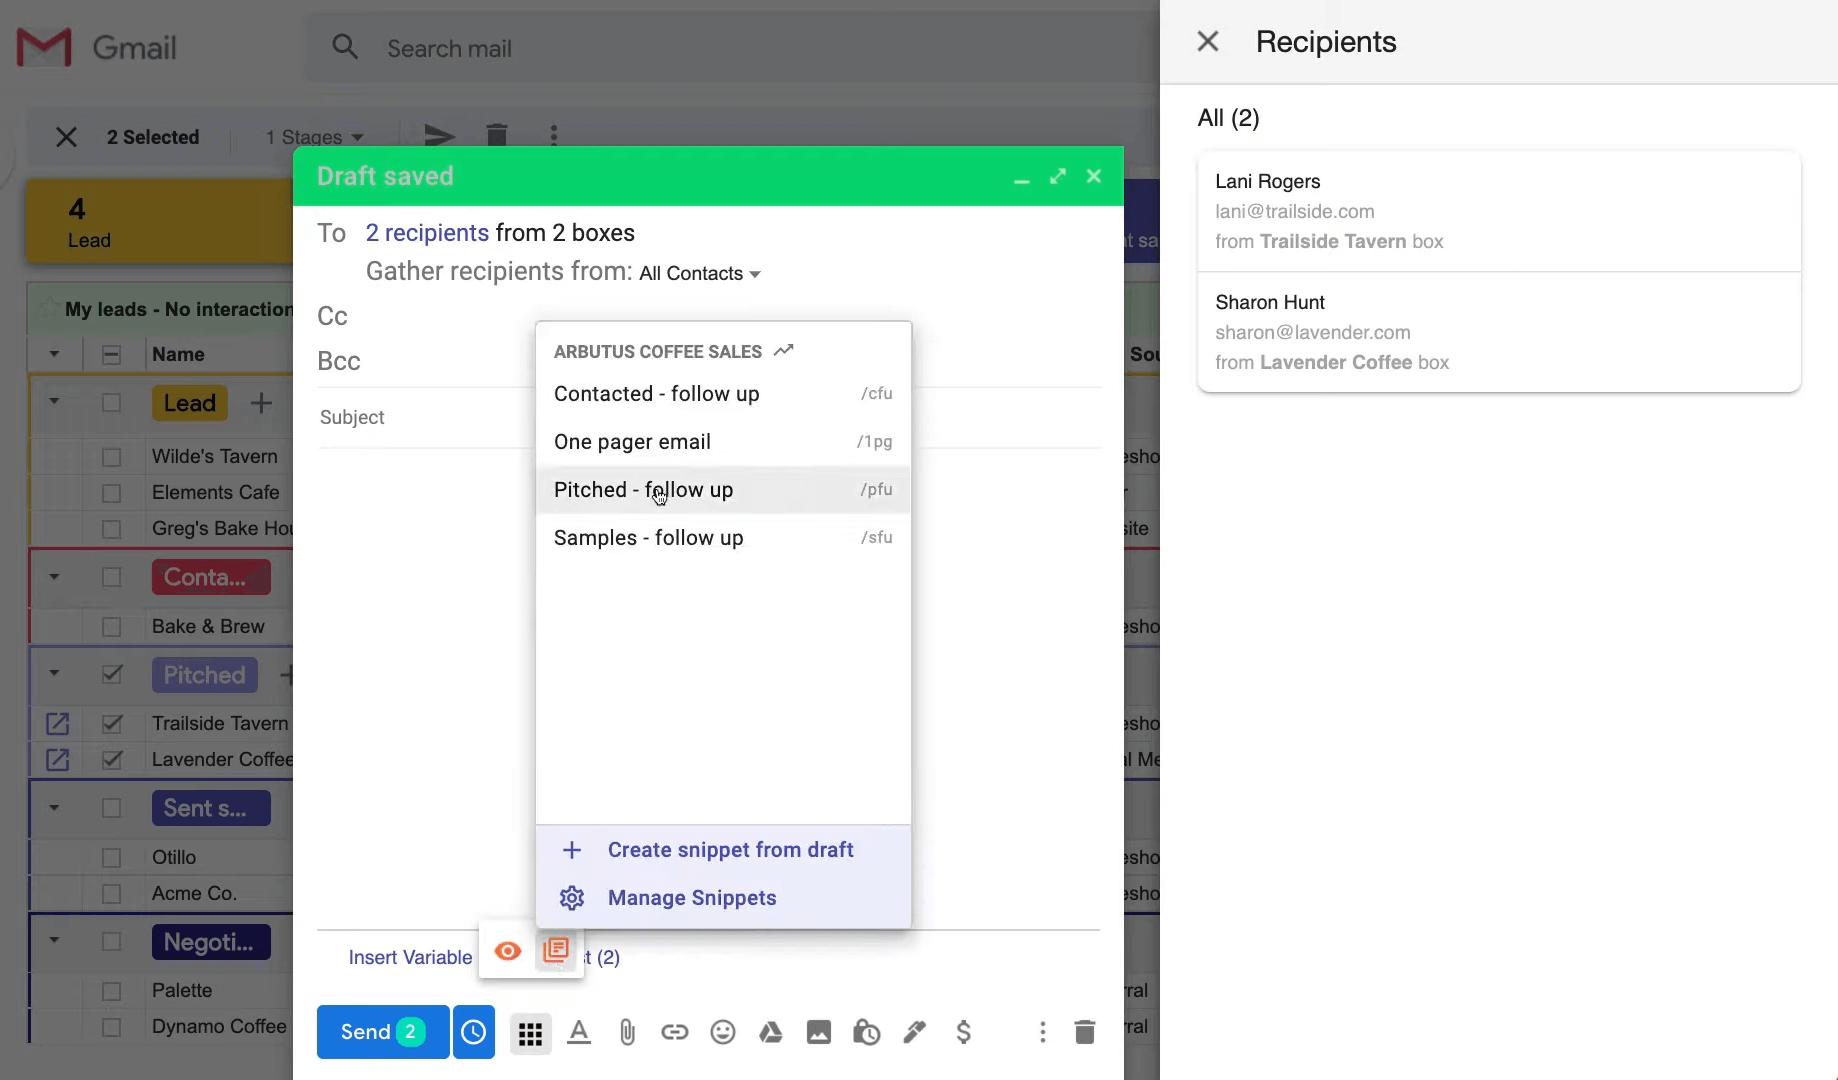Insert a photo into the email
The width and height of the screenshot is (1838, 1080).
pyautogui.click(x=819, y=1032)
